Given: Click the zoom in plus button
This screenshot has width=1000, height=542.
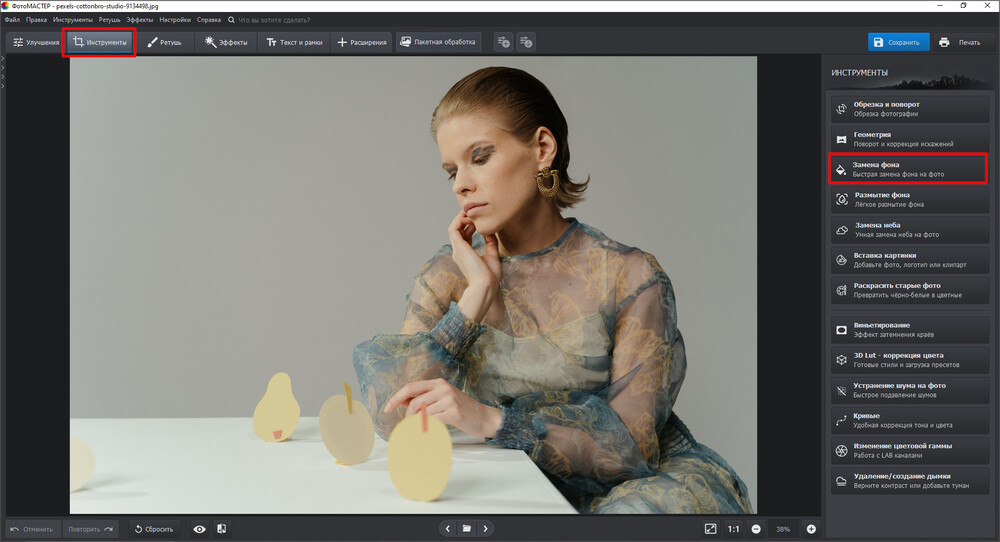Looking at the screenshot, I should coord(811,528).
